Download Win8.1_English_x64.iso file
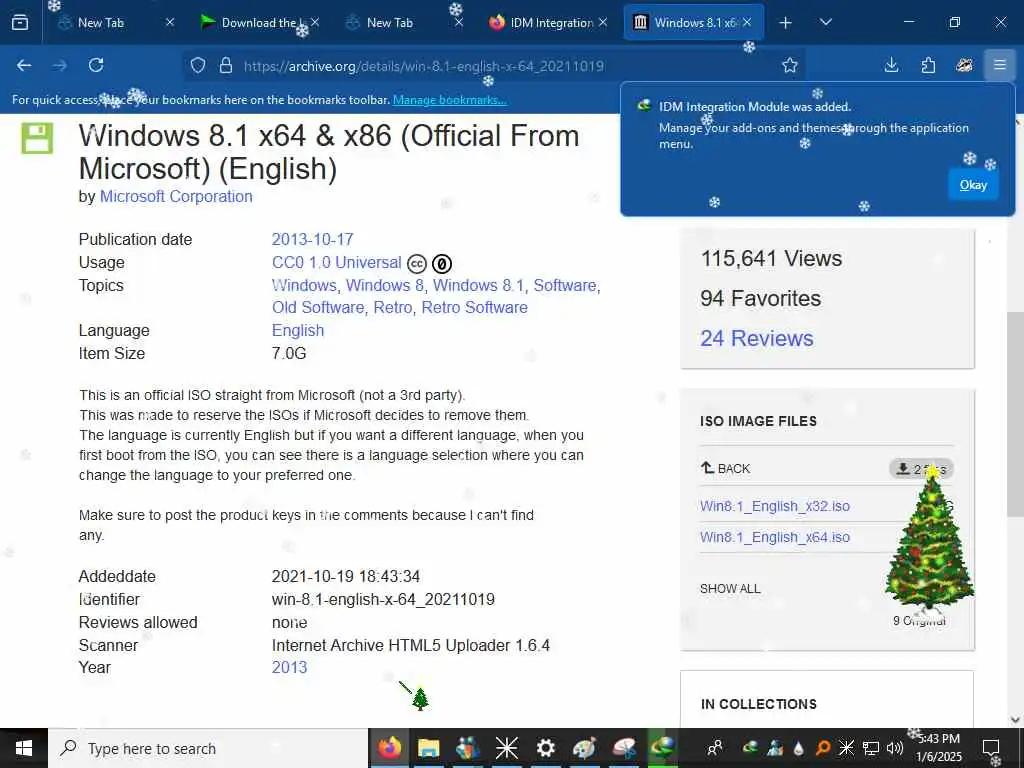Image resolution: width=1024 pixels, height=768 pixels. [x=775, y=537]
